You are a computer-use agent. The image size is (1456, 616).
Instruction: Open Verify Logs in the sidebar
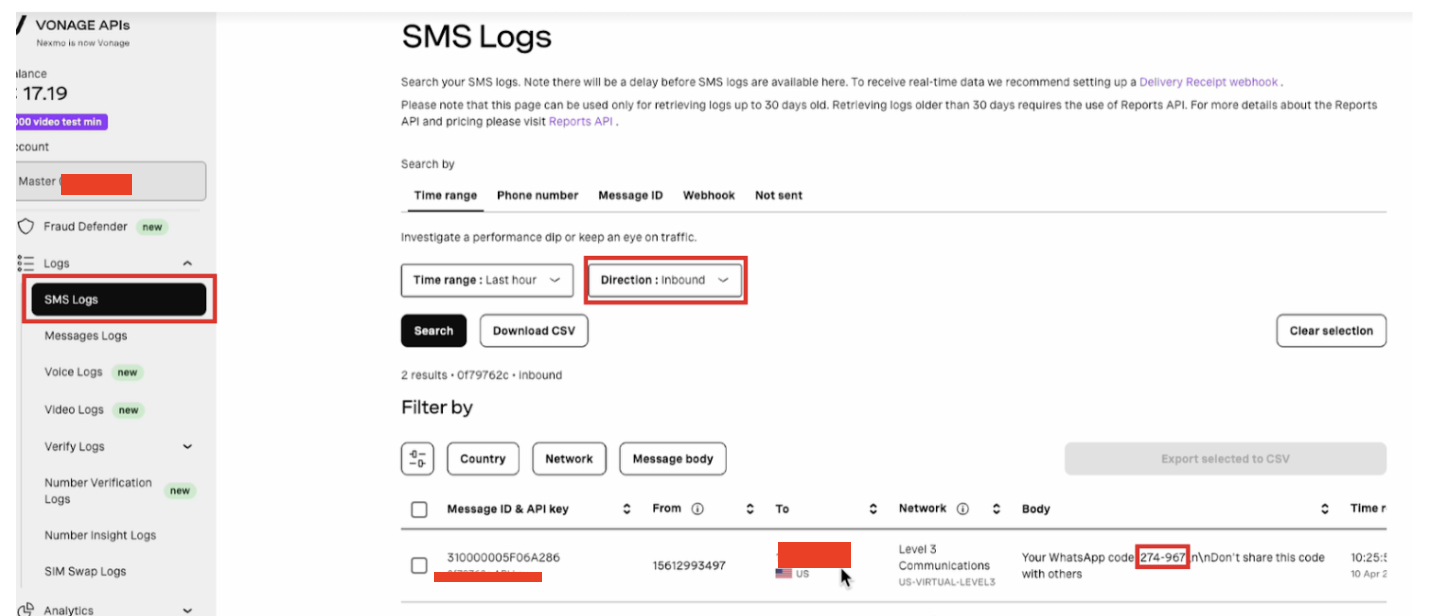coord(75,447)
